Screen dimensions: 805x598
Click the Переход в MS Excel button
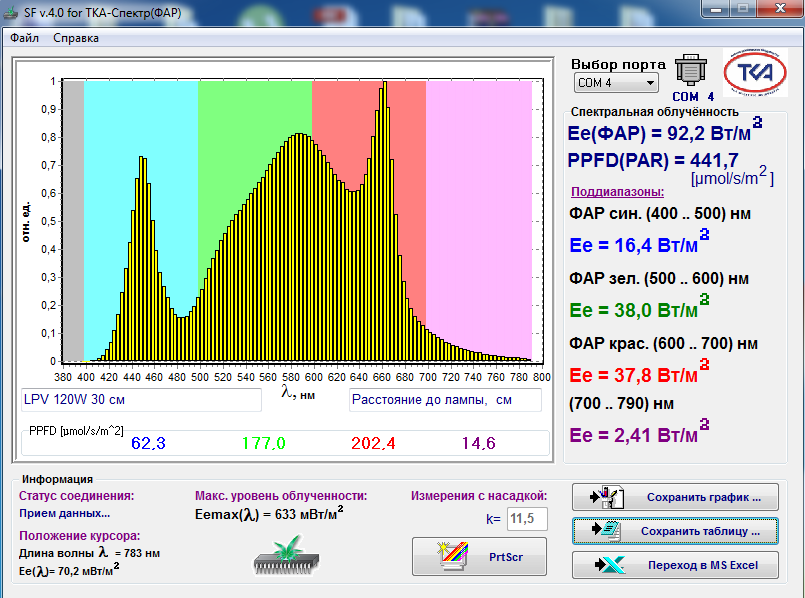click(x=675, y=565)
